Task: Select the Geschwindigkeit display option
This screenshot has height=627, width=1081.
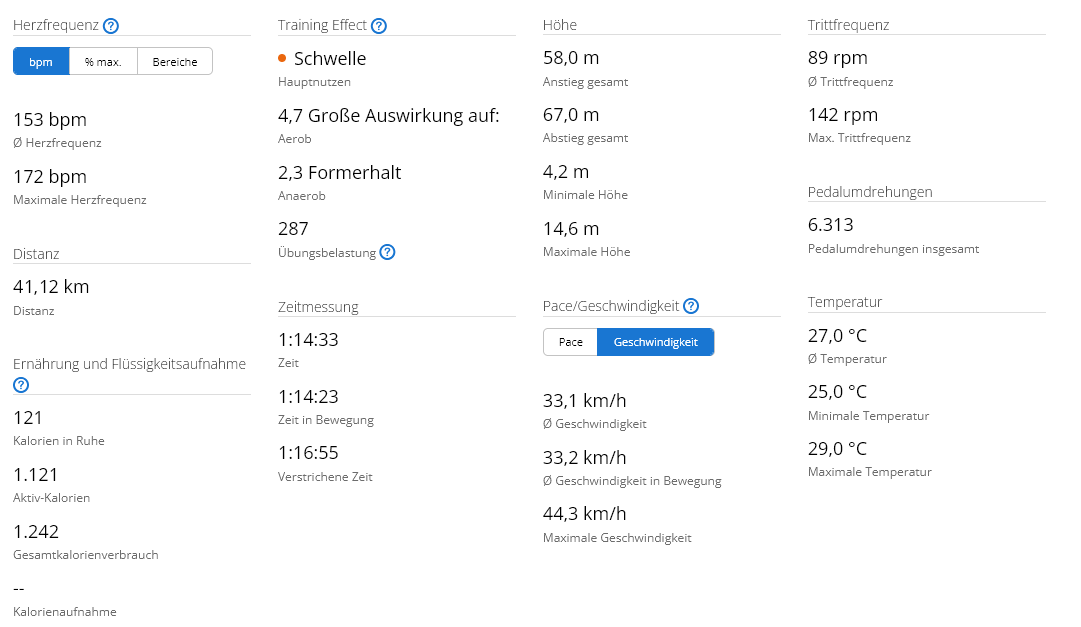Action: pos(655,342)
